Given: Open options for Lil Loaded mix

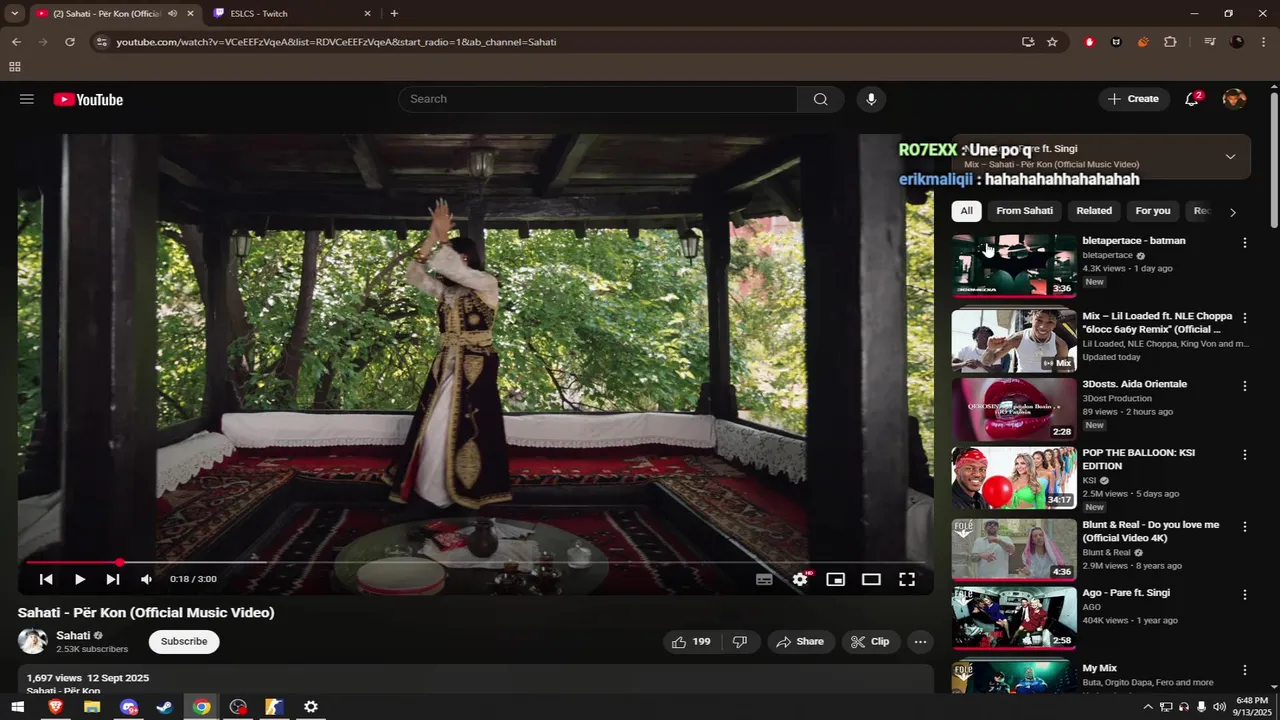Looking at the screenshot, I should pyautogui.click(x=1245, y=318).
